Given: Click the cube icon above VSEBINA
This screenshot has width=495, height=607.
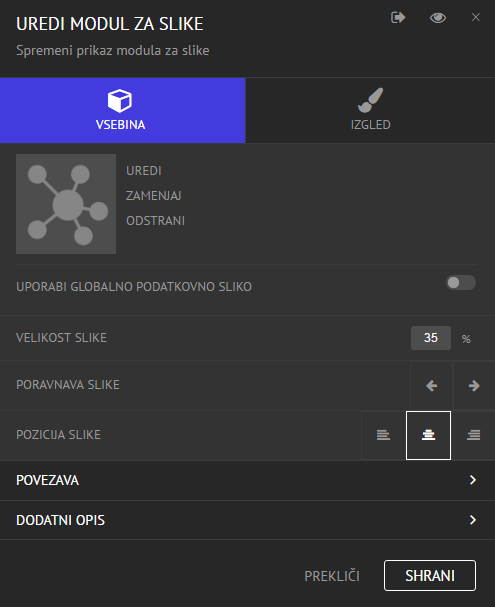Looking at the screenshot, I should pos(120,101).
